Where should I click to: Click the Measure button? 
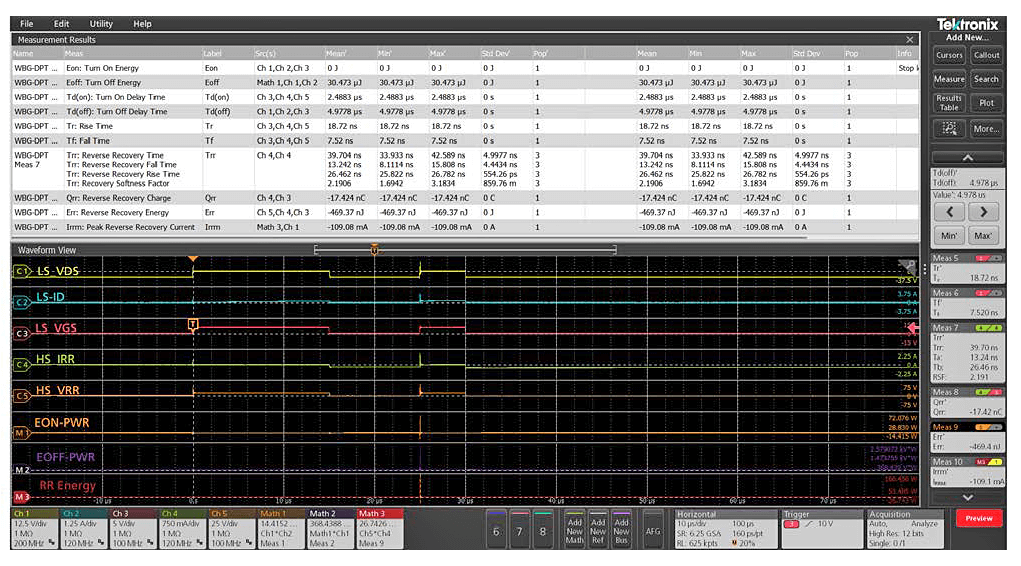(x=949, y=79)
